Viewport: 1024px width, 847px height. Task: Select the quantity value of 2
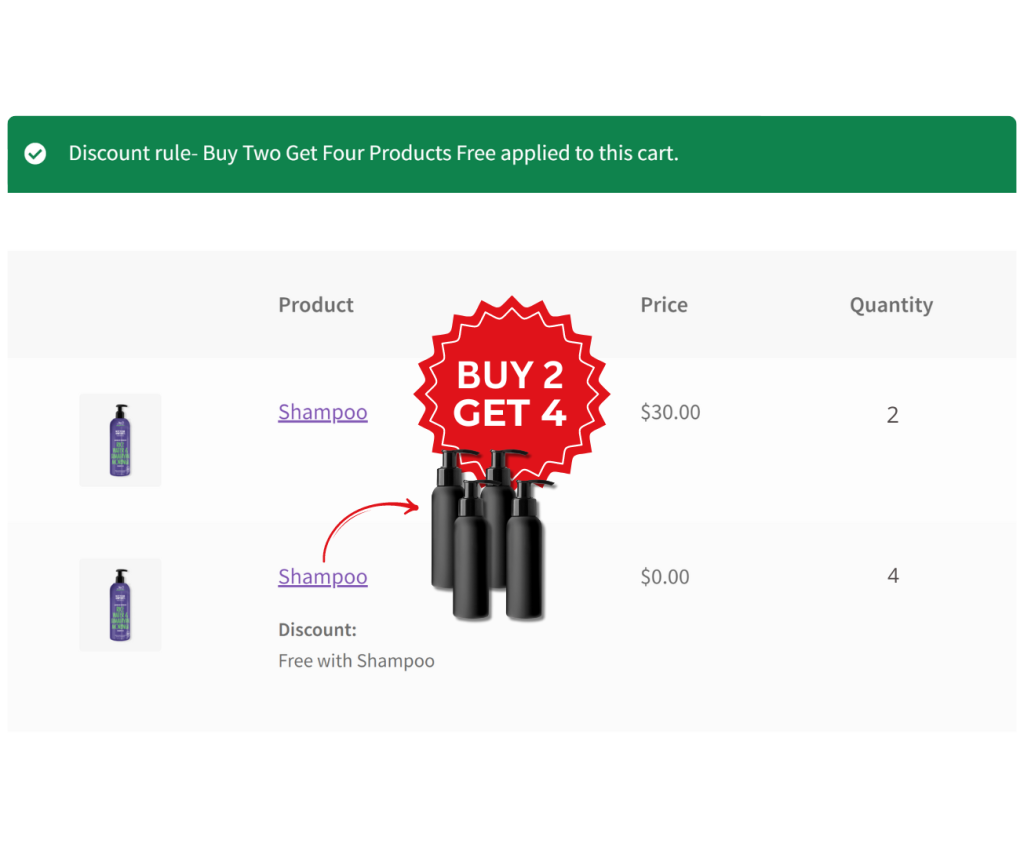(892, 414)
